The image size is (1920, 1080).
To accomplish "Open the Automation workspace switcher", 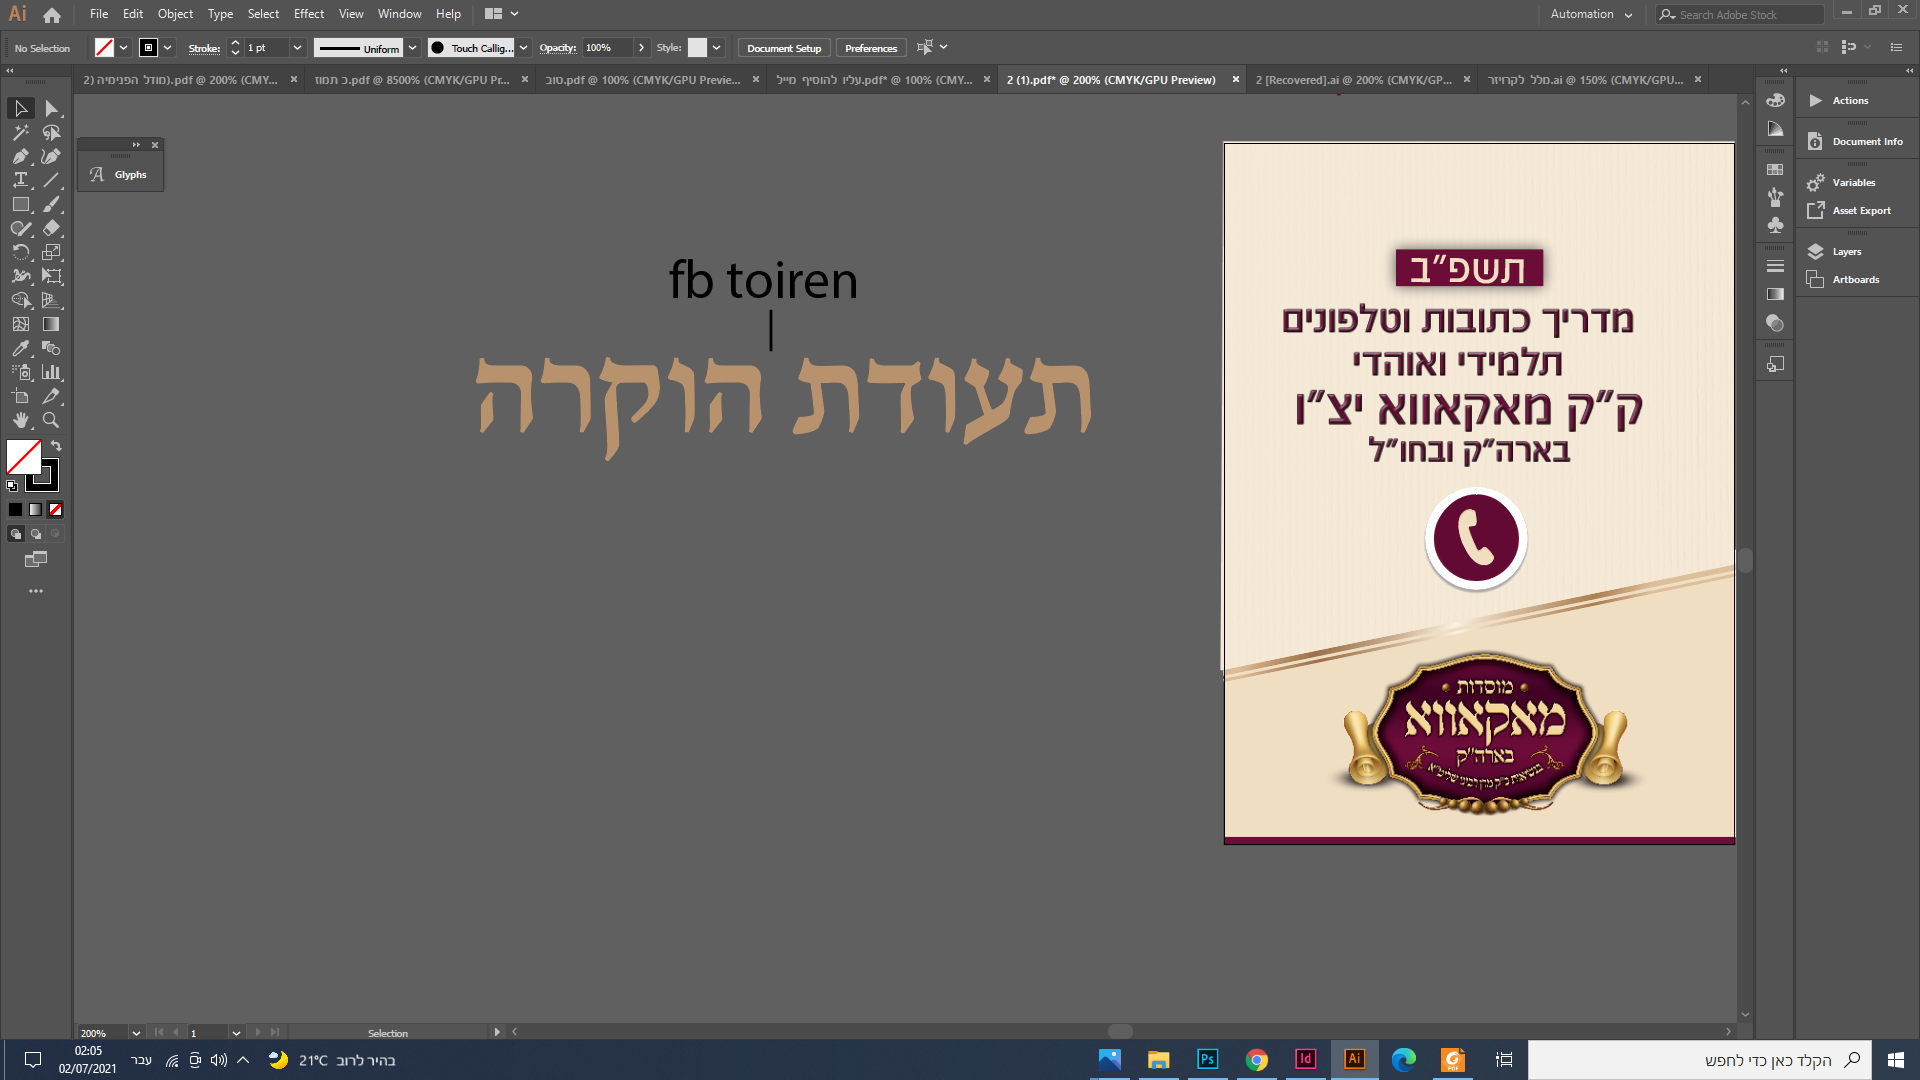I will coord(1591,14).
